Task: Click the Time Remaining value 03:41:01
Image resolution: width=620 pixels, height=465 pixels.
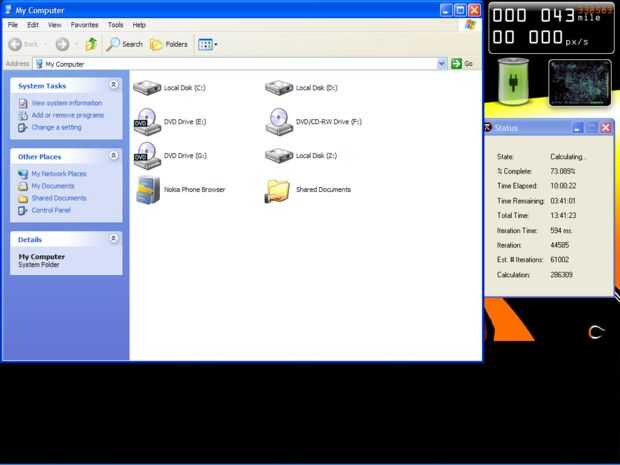Action: click(563, 201)
